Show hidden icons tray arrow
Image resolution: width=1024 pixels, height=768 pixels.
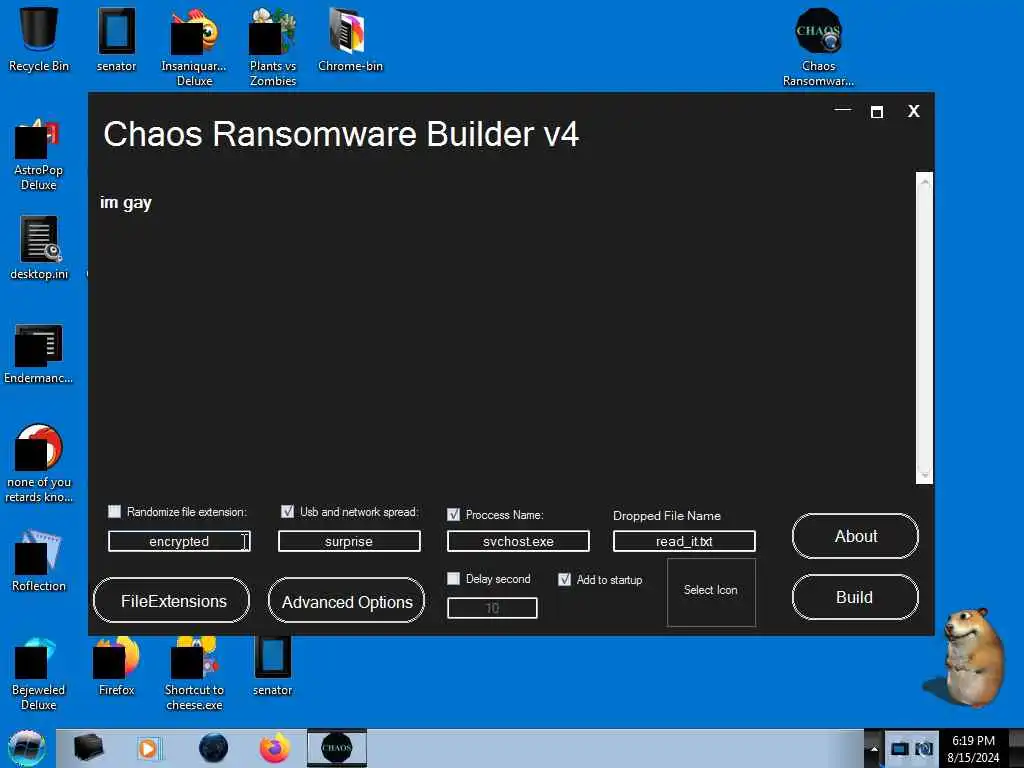(x=873, y=749)
